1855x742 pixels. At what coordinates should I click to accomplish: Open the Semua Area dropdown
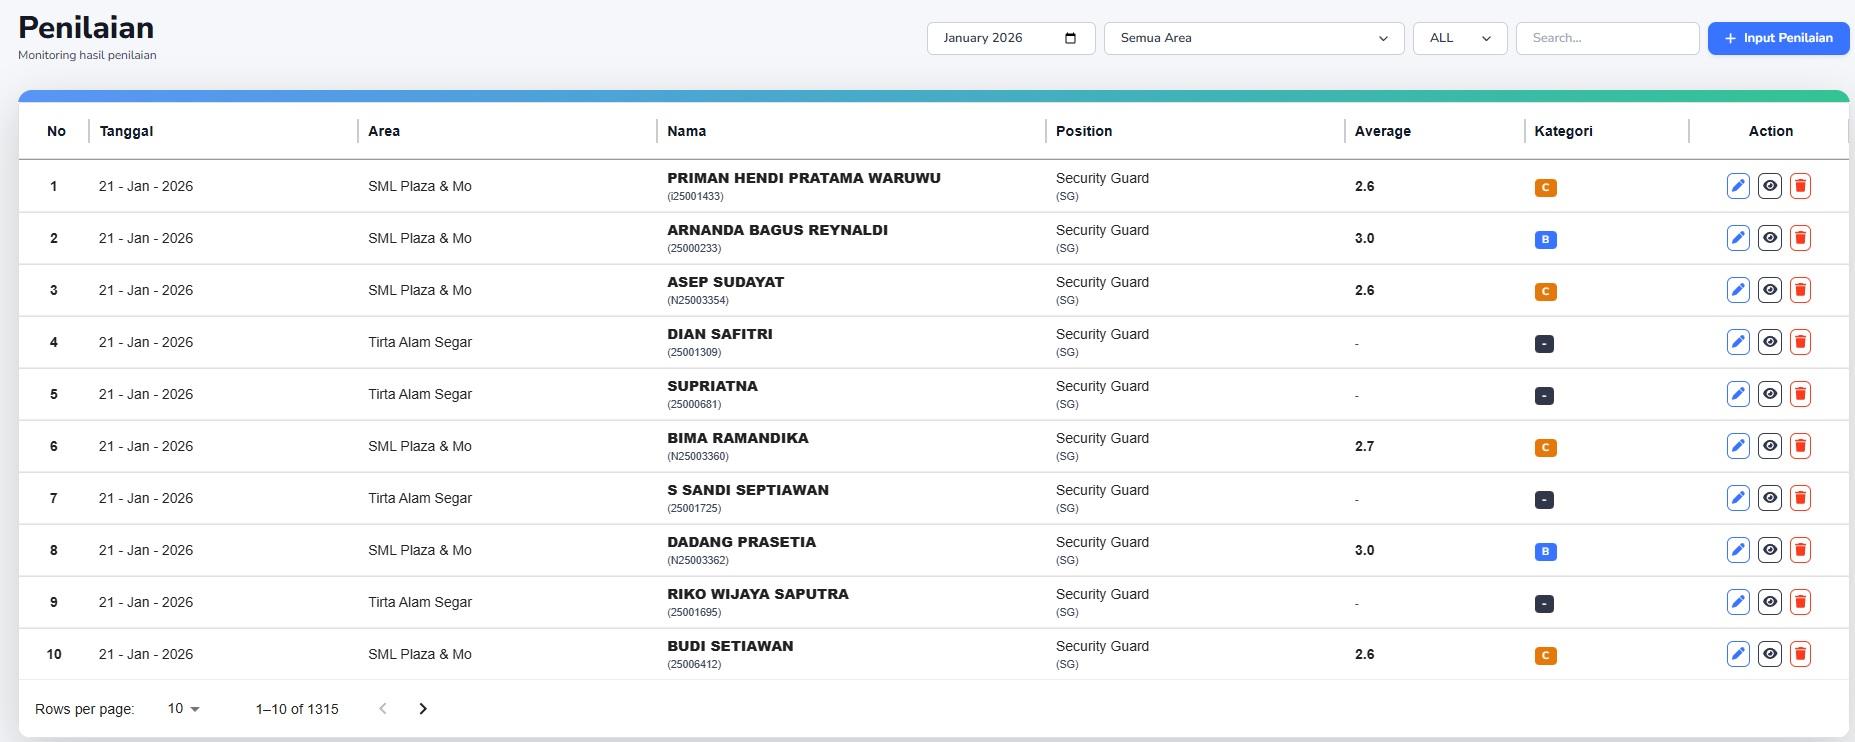1253,38
